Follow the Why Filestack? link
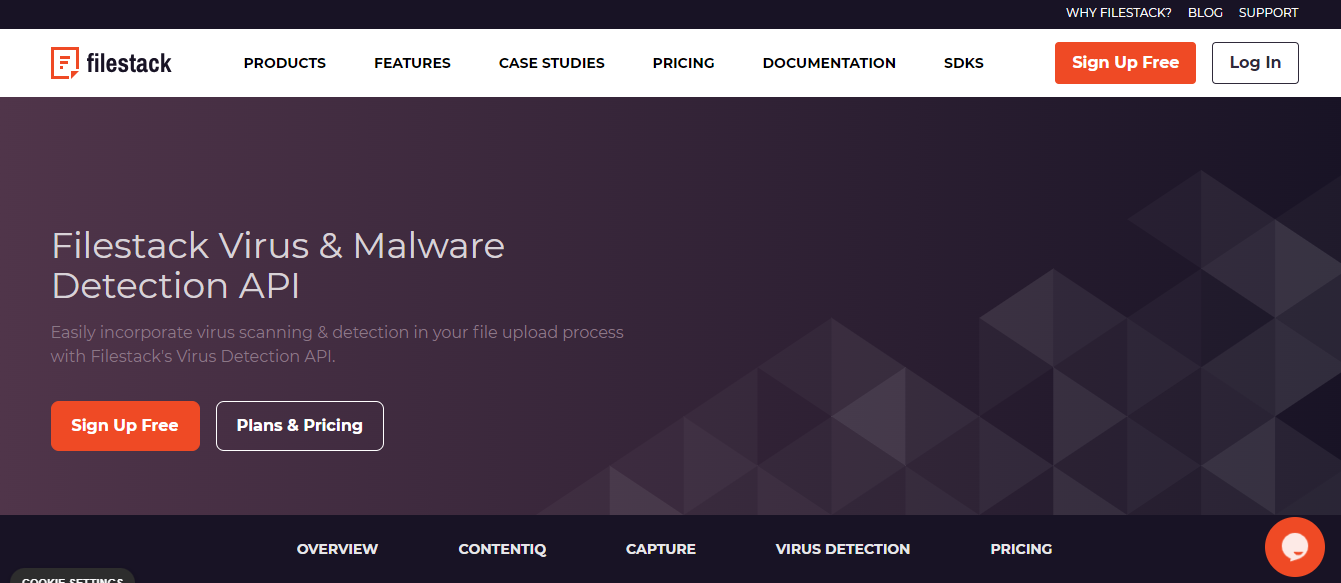This screenshot has width=1341, height=583. 1118,13
